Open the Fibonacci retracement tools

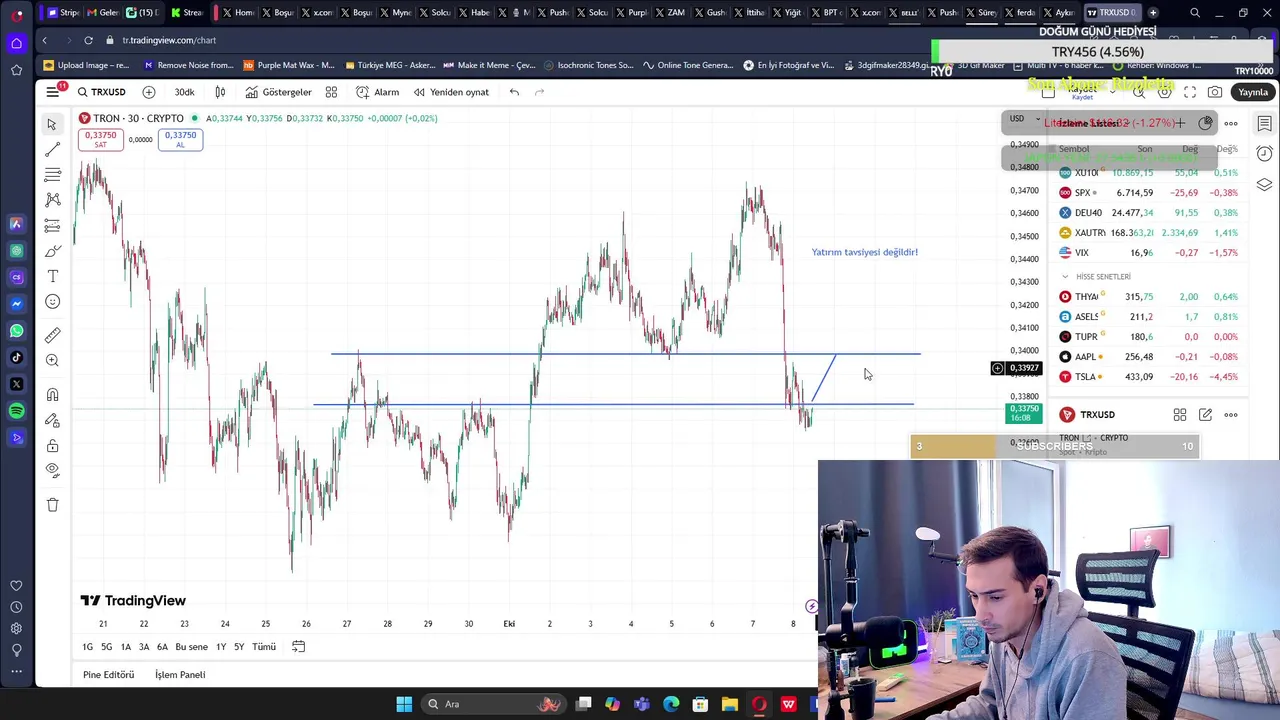52,175
